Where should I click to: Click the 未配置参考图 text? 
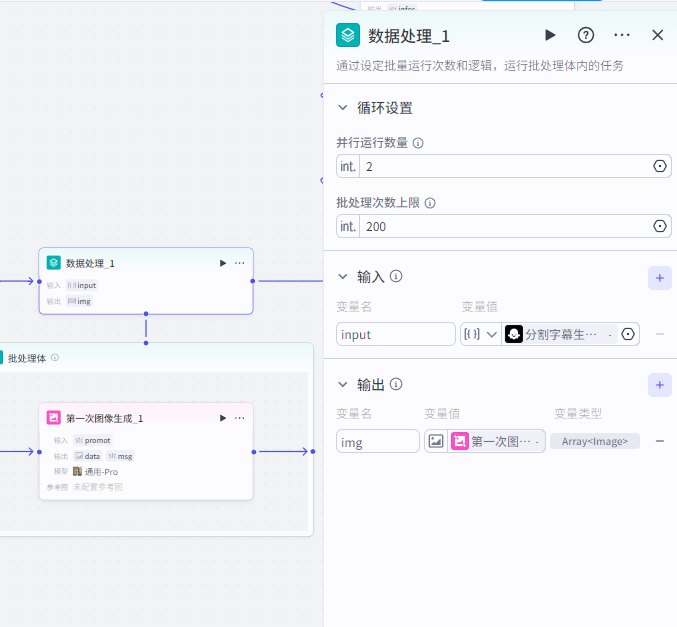pos(98,488)
